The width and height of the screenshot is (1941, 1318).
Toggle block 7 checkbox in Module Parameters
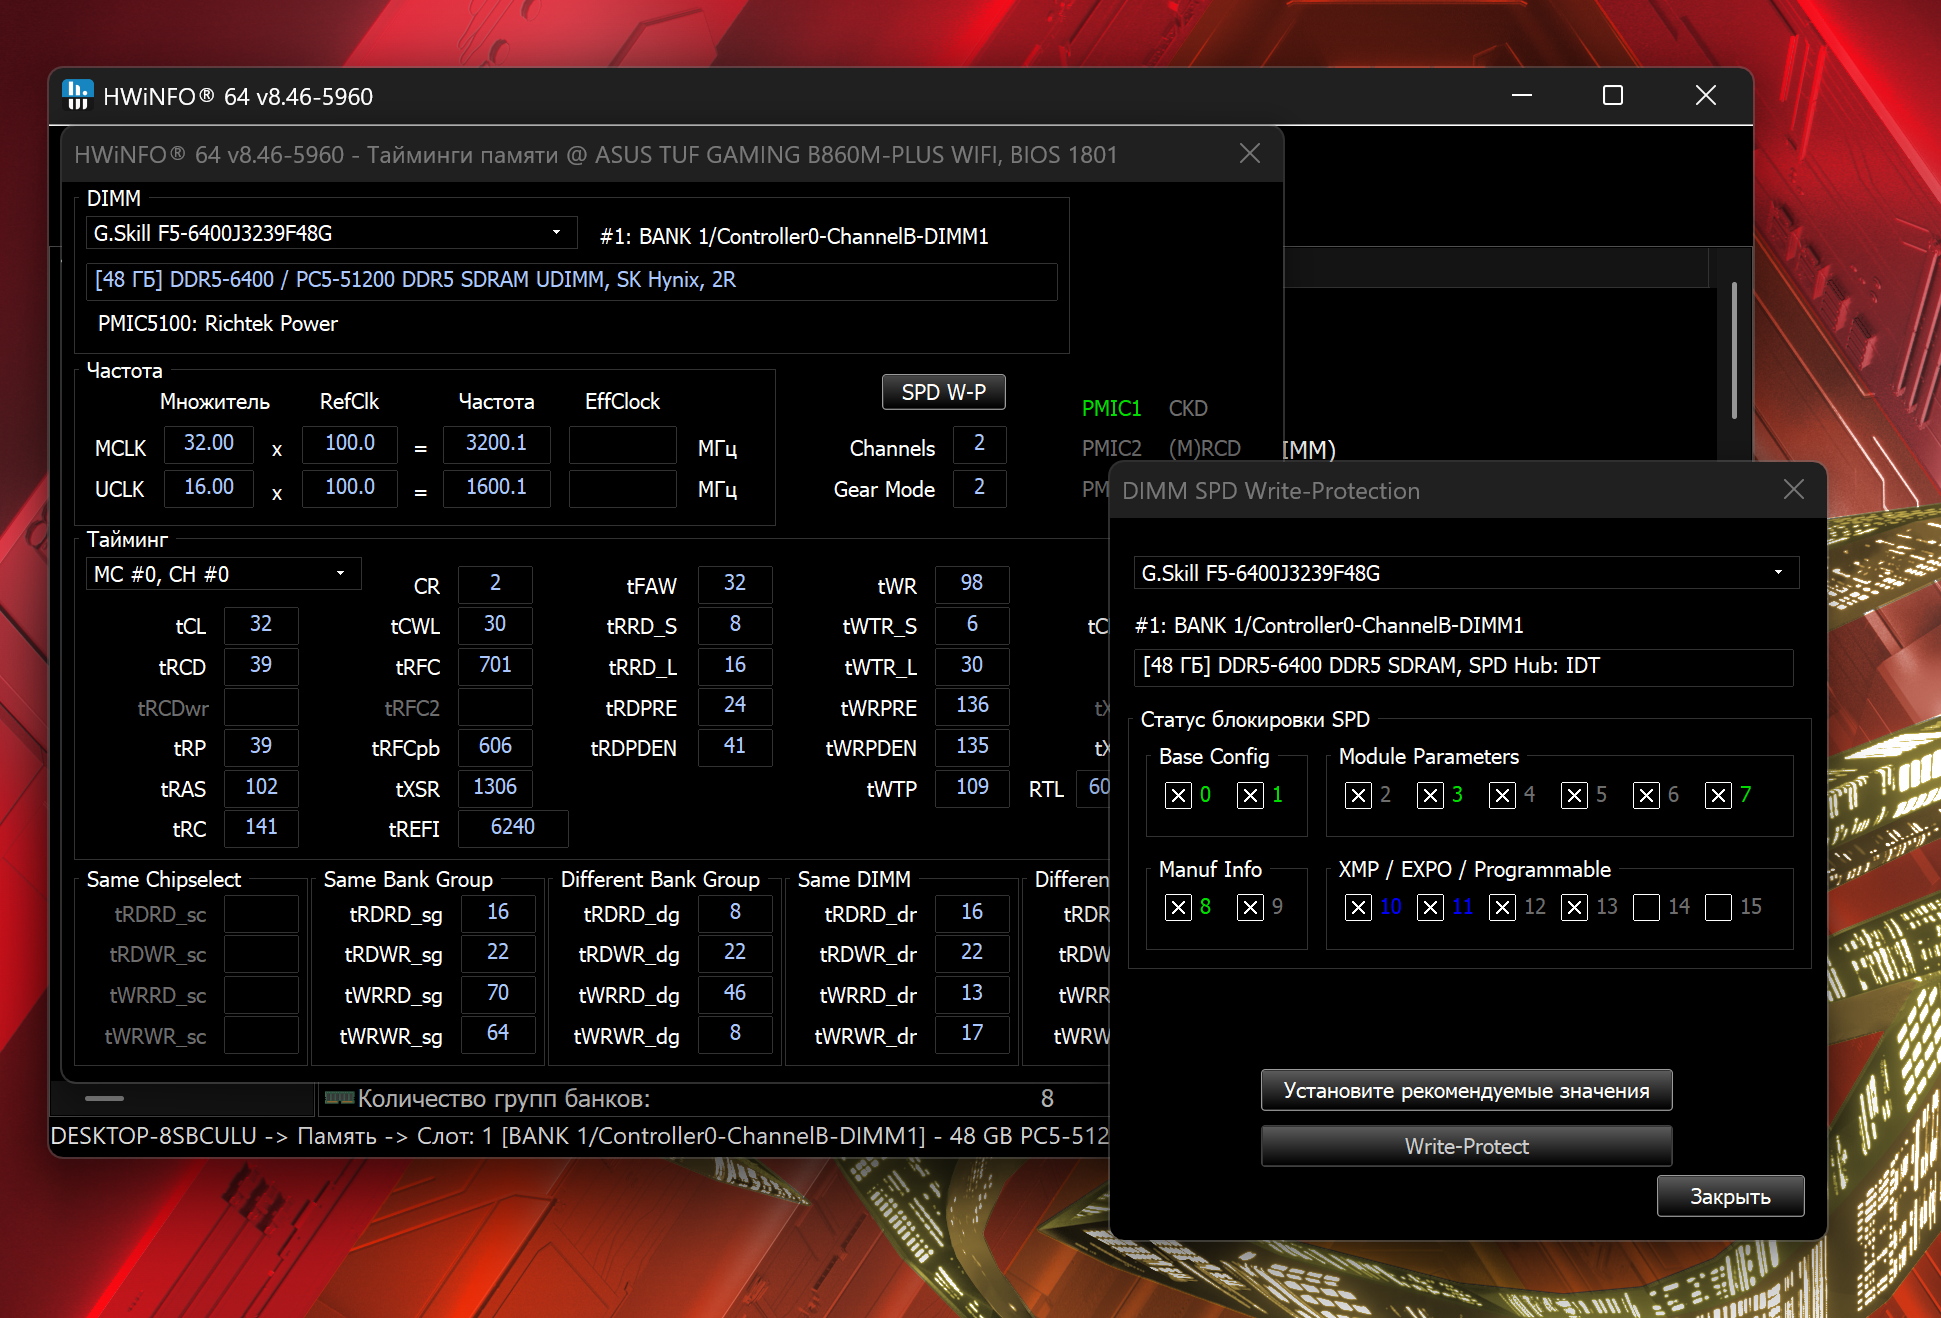pos(1718,795)
